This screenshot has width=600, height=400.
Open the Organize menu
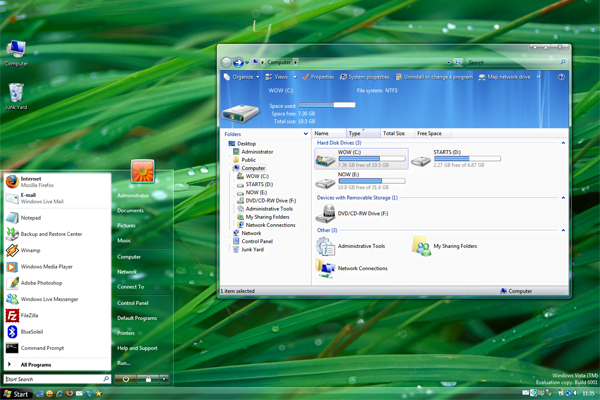tap(242, 77)
